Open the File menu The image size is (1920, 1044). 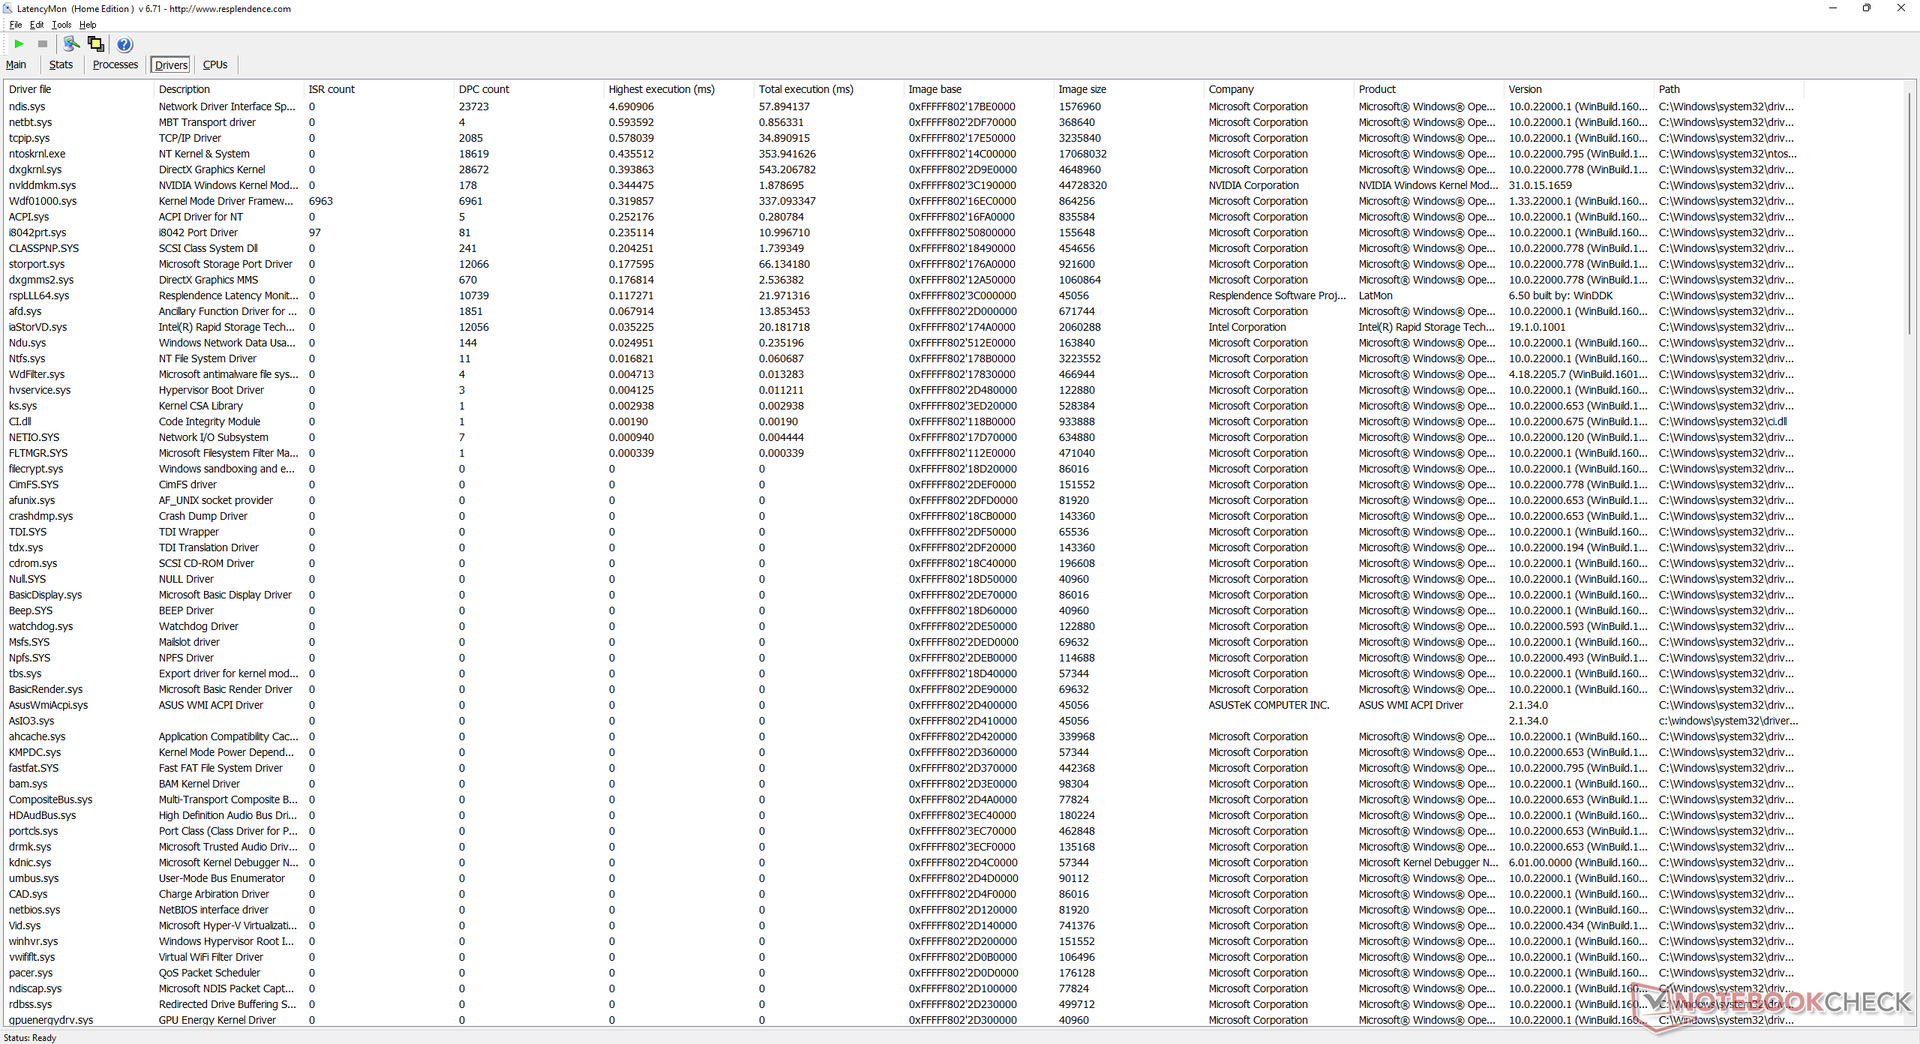point(15,25)
